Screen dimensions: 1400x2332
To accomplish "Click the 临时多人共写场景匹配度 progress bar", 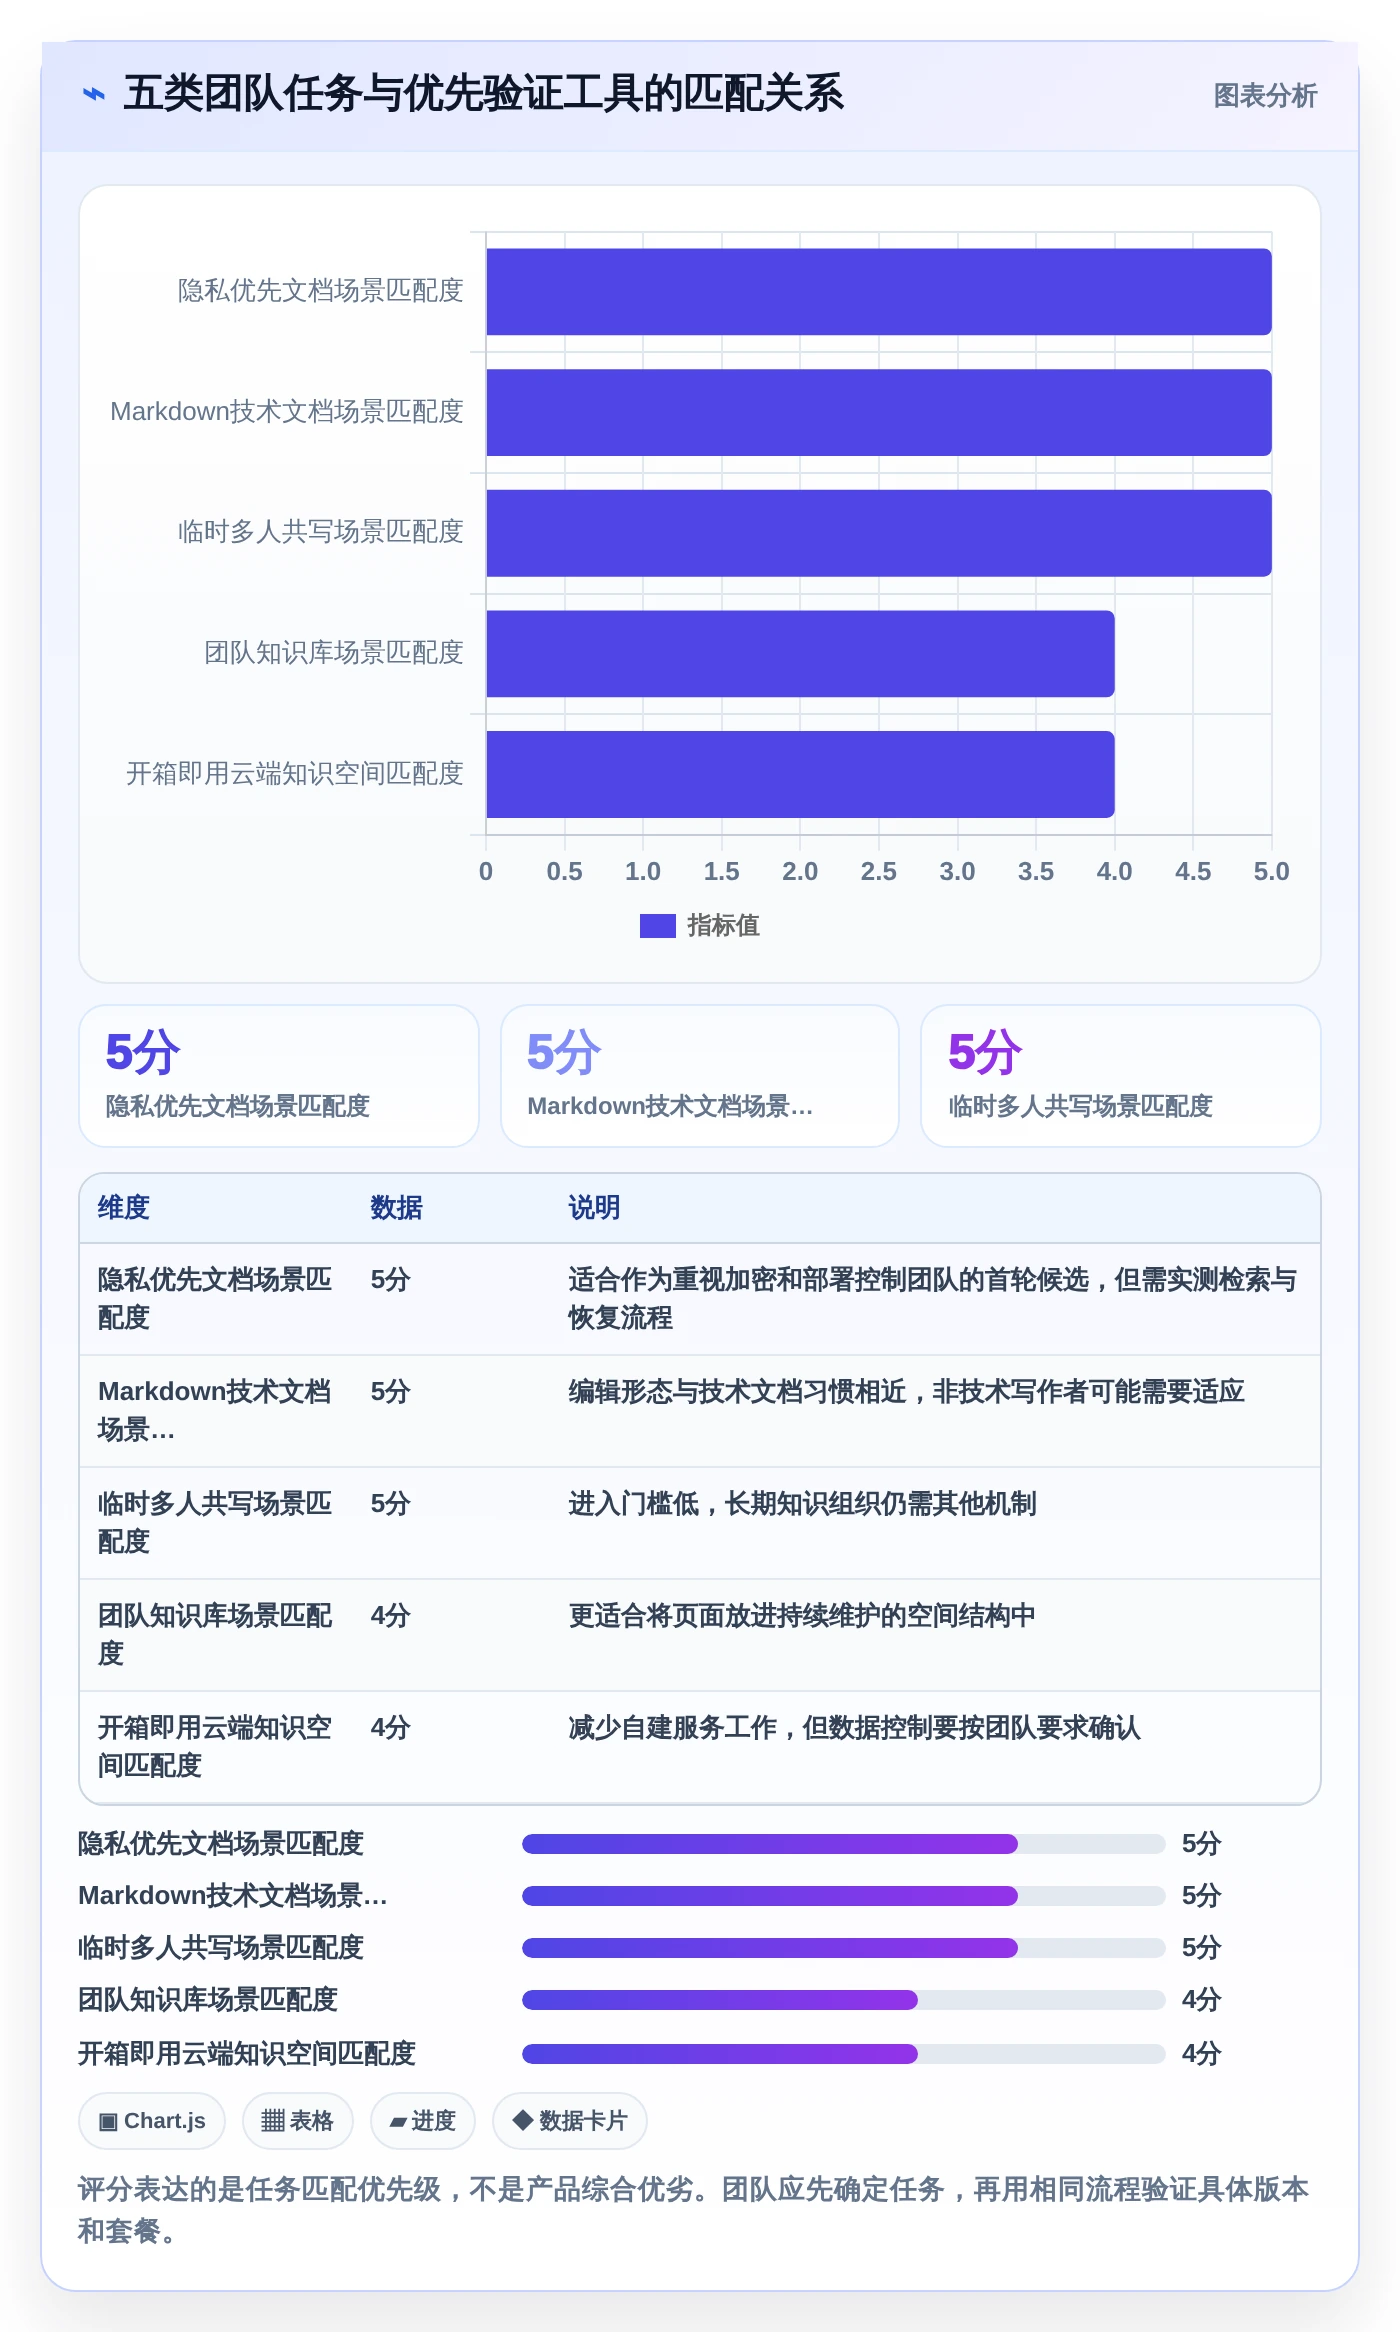I will 843,1948.
